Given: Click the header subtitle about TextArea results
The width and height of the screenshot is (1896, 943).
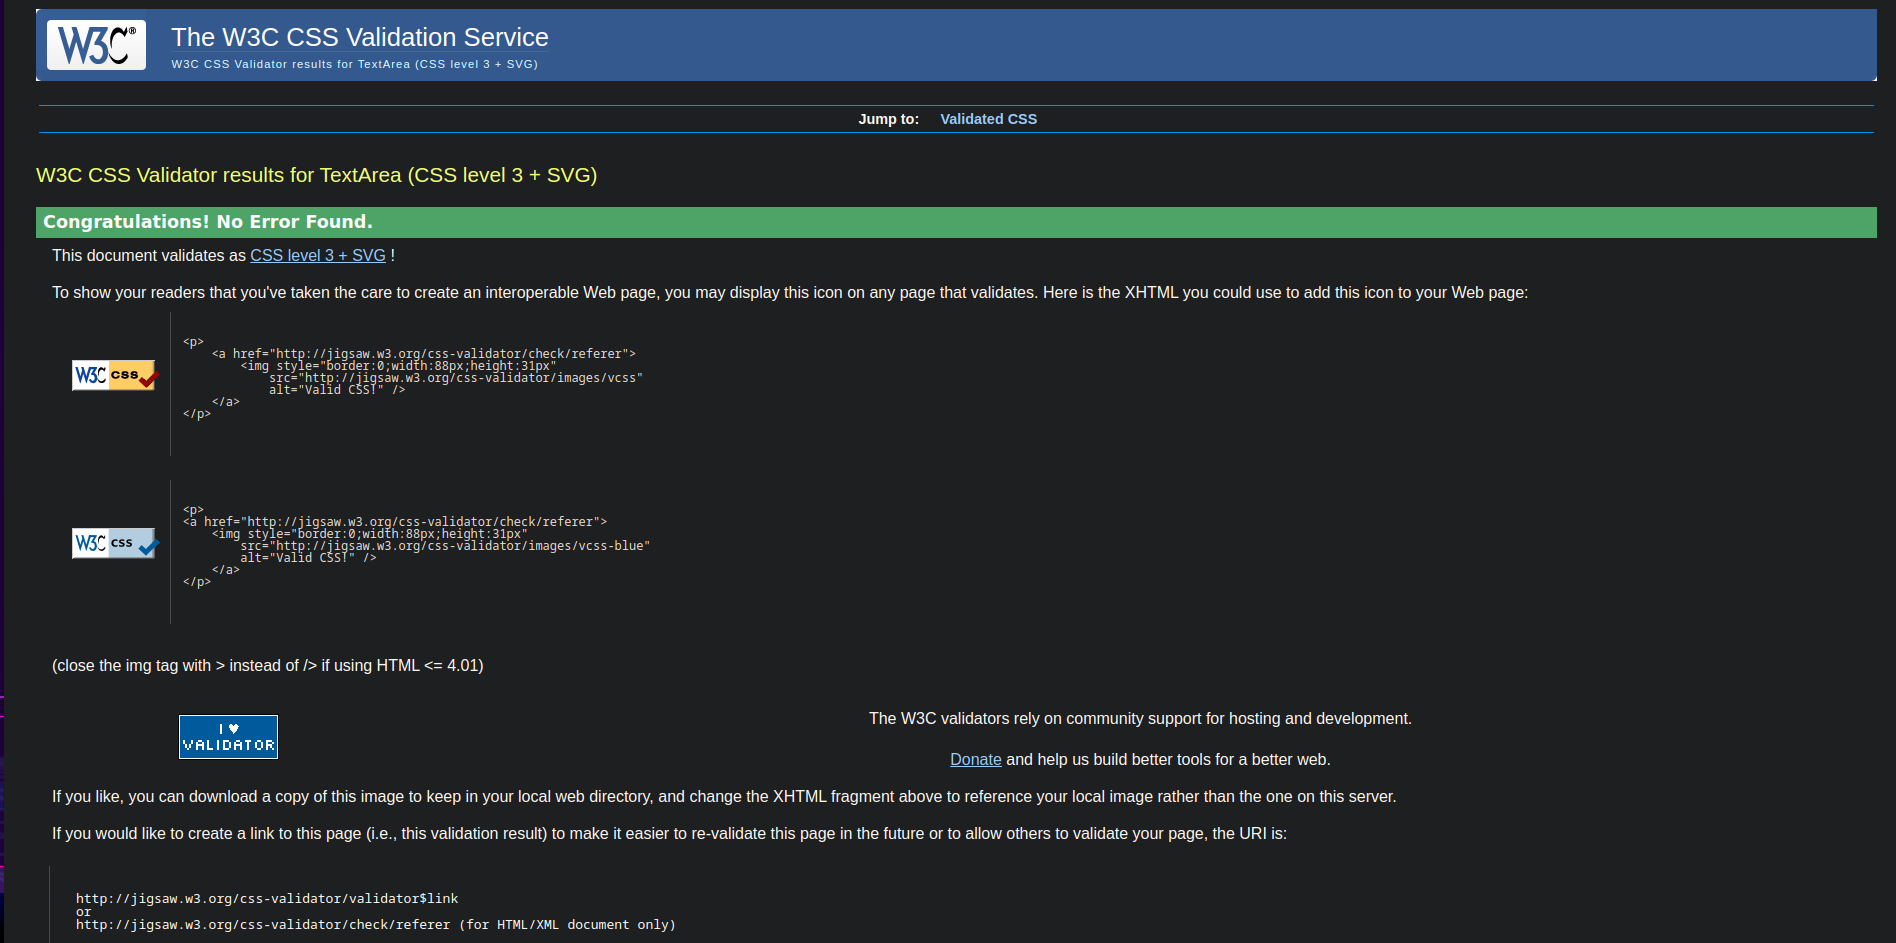Looking at the screenshot, I should pyautogui.click(x=354, y=64).
